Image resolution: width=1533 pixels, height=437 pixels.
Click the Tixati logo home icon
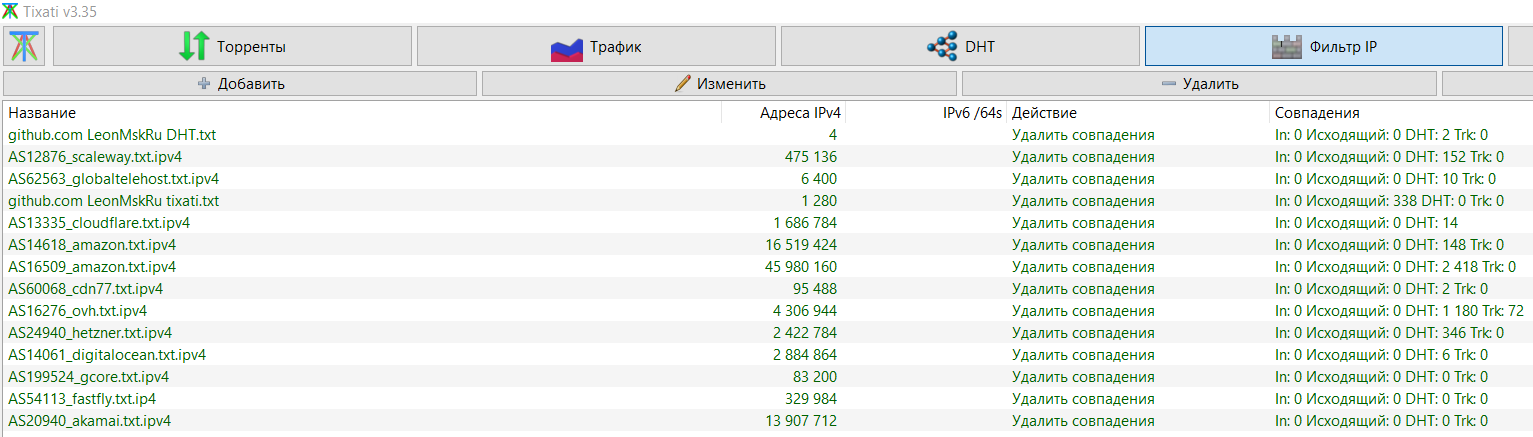pyautogui.click(x=25, y=46)
